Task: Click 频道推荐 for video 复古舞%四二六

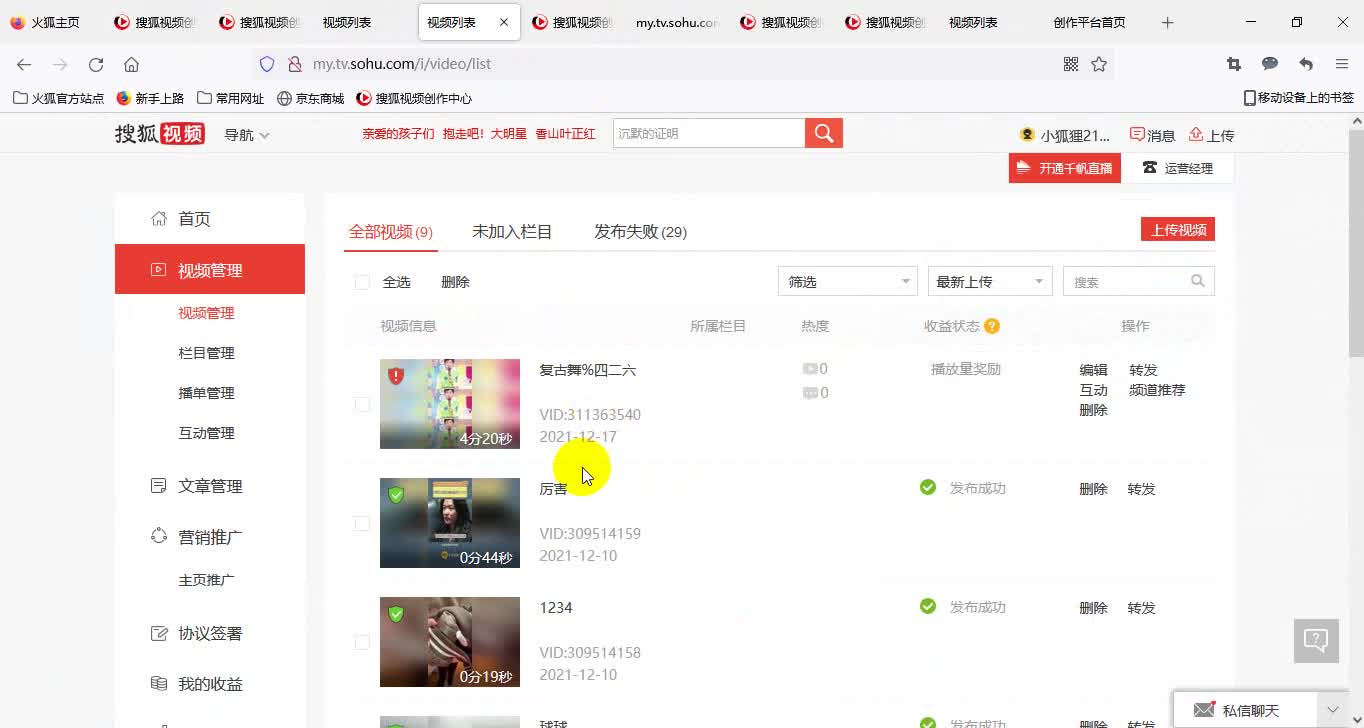Action: (x=1157, y=390)
